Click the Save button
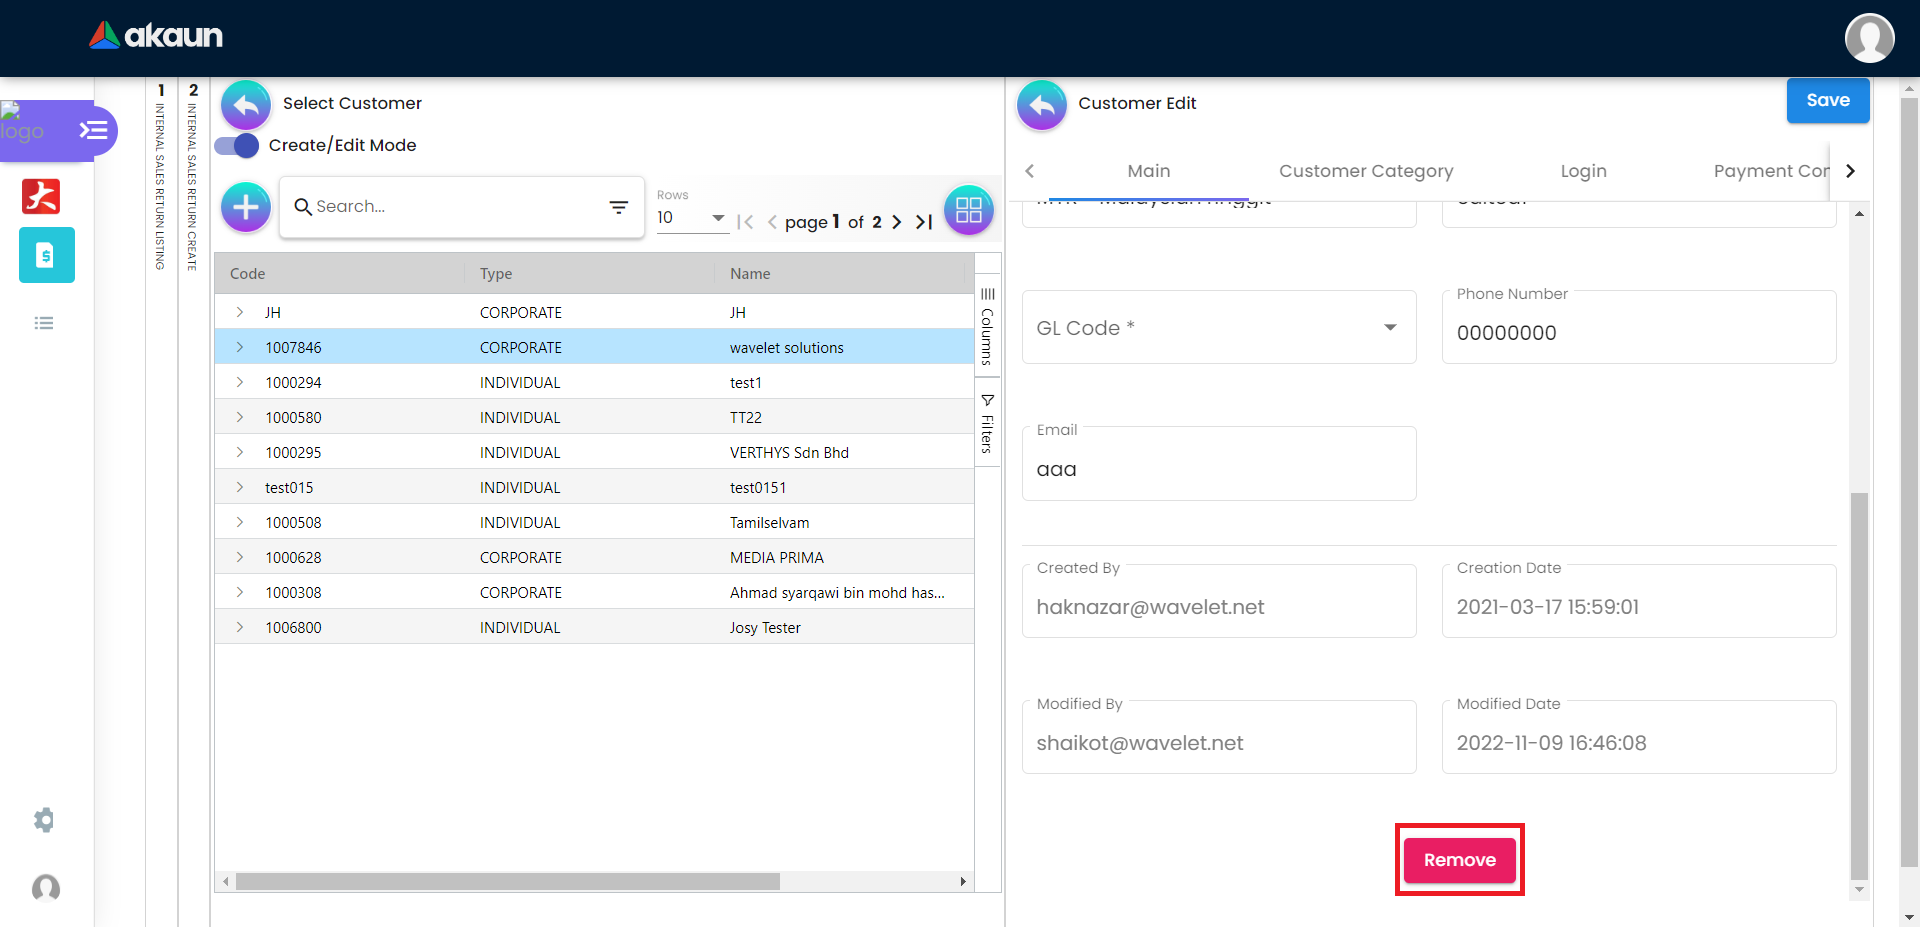 1827,101
